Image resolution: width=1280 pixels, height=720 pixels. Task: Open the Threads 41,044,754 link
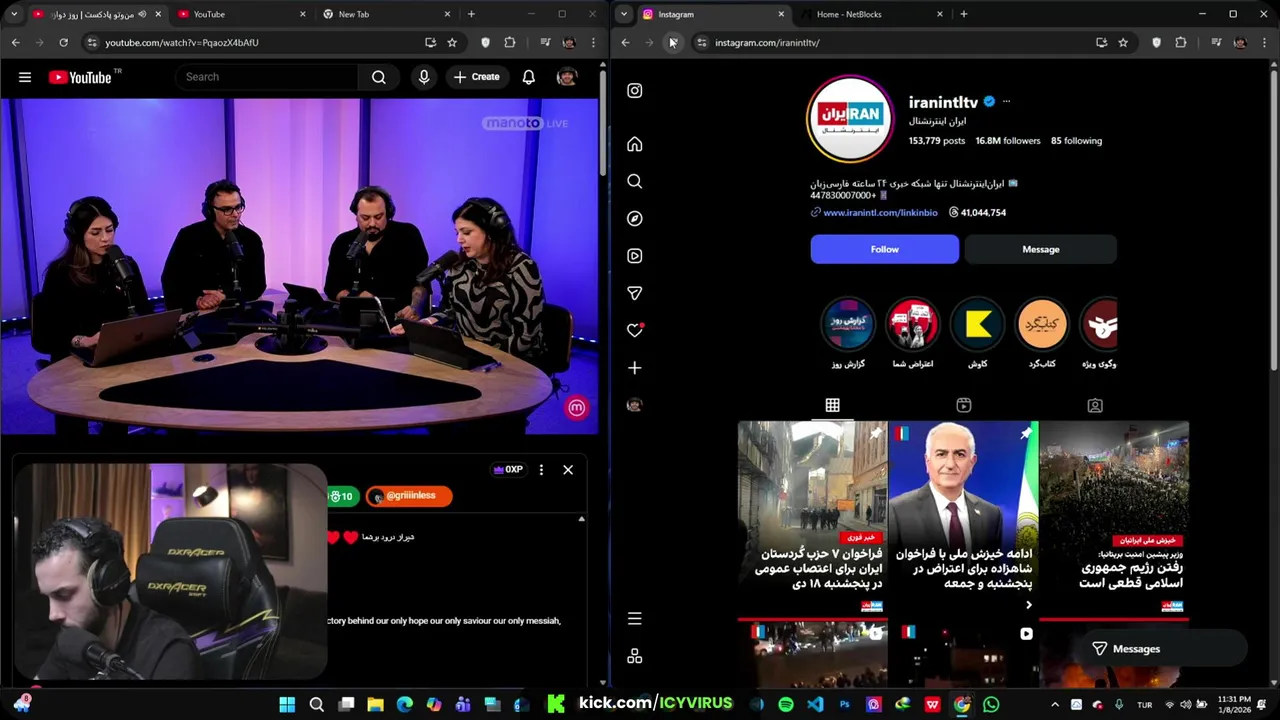point(977,213)
